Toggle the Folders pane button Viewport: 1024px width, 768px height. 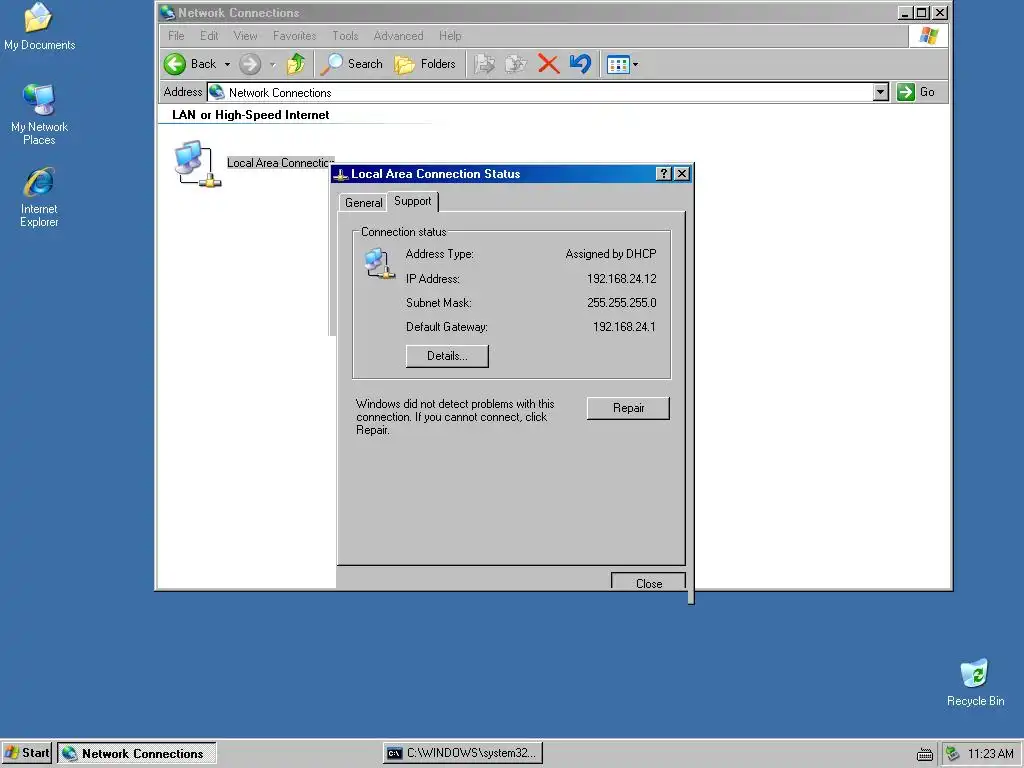425,64
